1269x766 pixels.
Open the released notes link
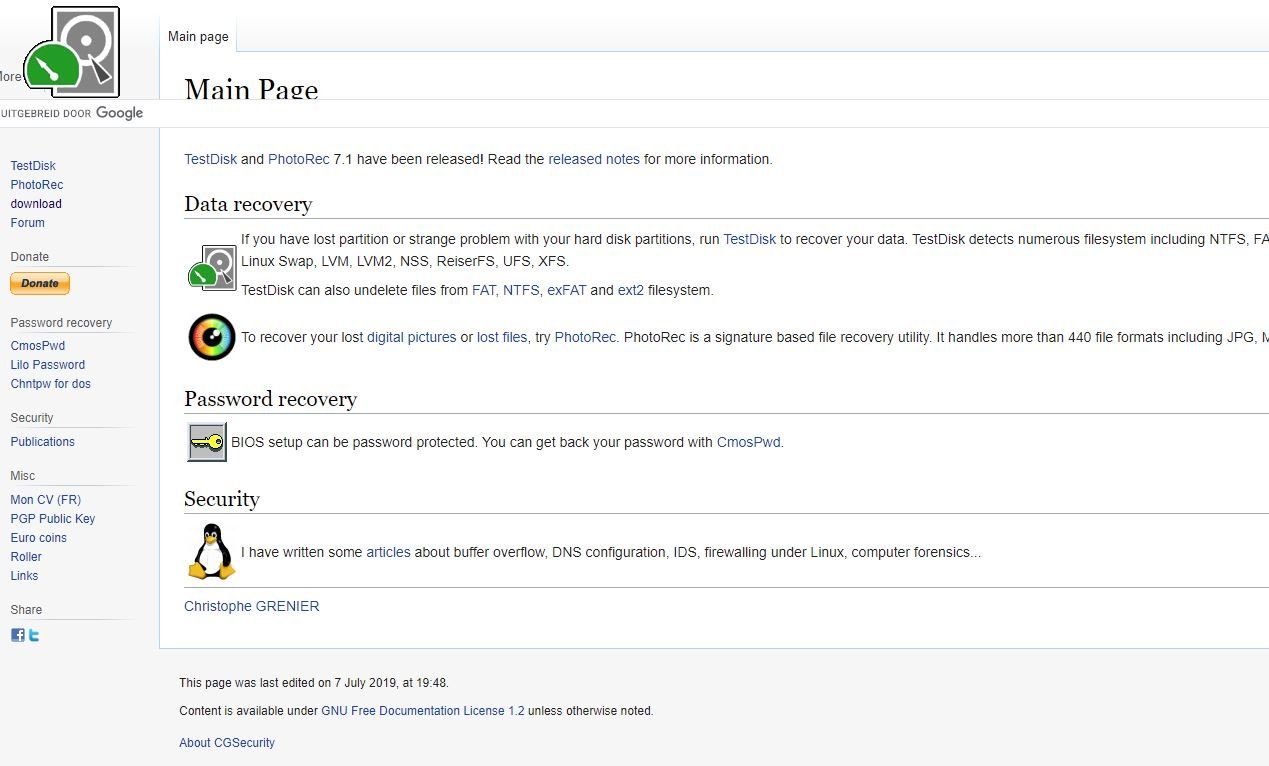pos(594,159)
